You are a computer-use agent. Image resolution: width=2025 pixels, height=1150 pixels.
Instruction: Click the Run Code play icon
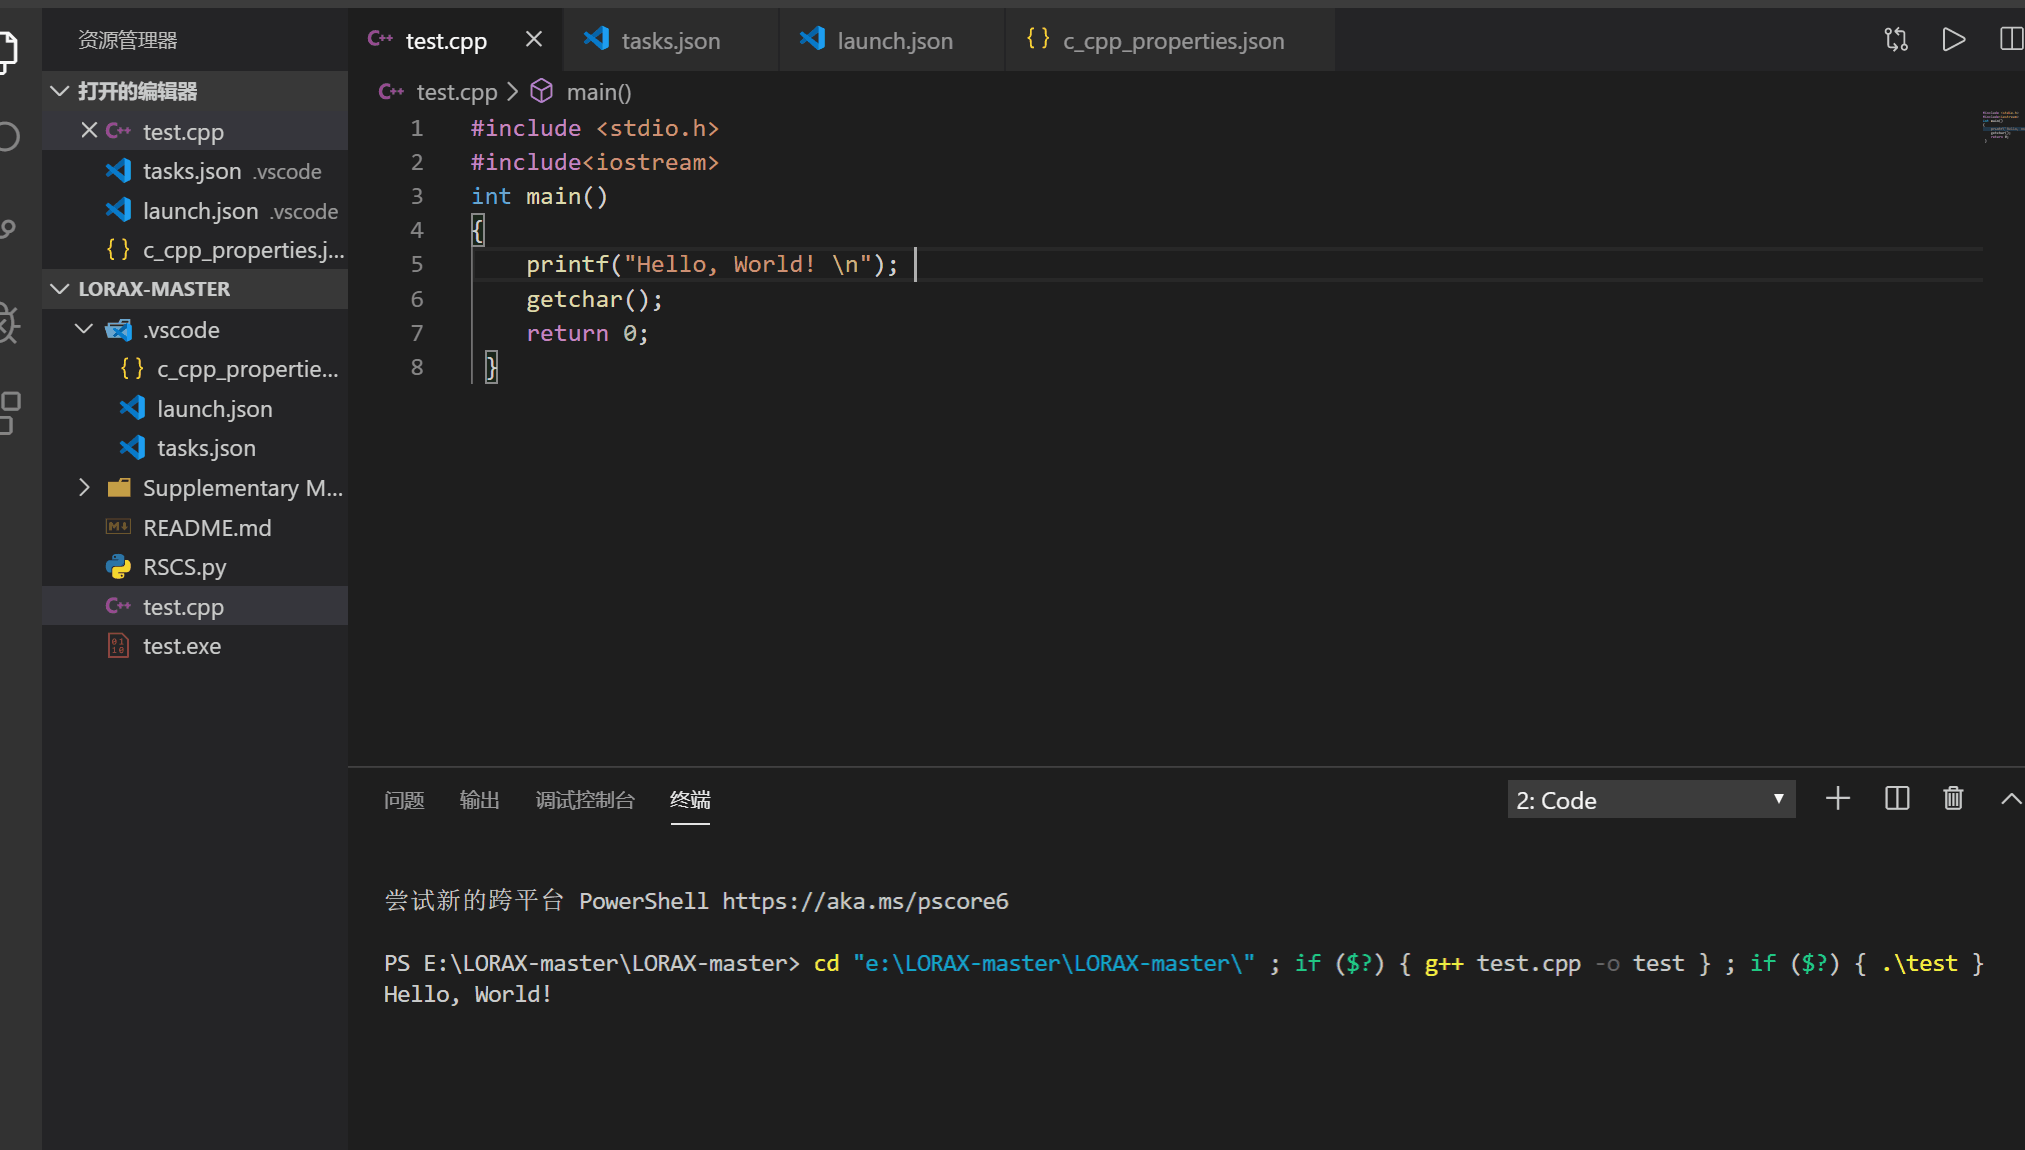point(1953,40)
